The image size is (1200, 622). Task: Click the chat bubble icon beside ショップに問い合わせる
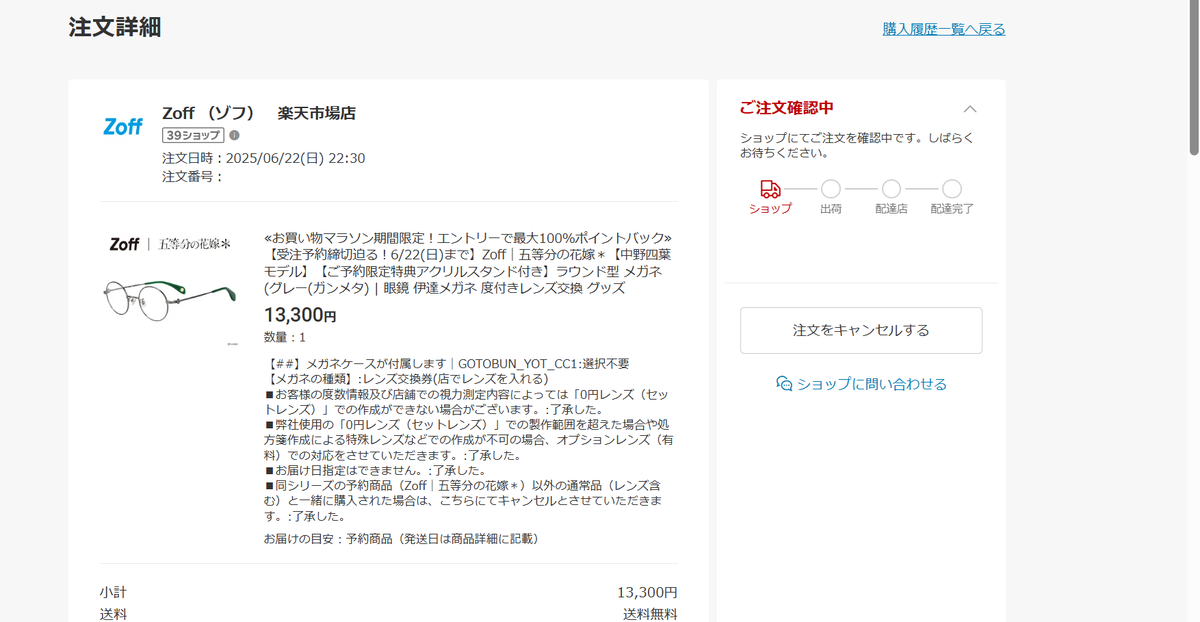[x=784, y=384]
